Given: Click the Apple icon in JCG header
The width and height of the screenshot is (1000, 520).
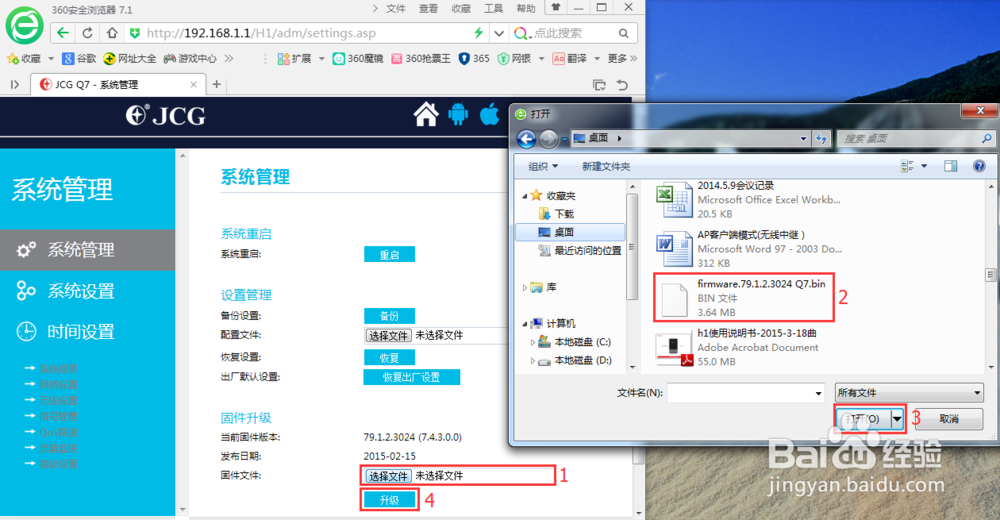Looking at the screenshot, I should [490, 115].
